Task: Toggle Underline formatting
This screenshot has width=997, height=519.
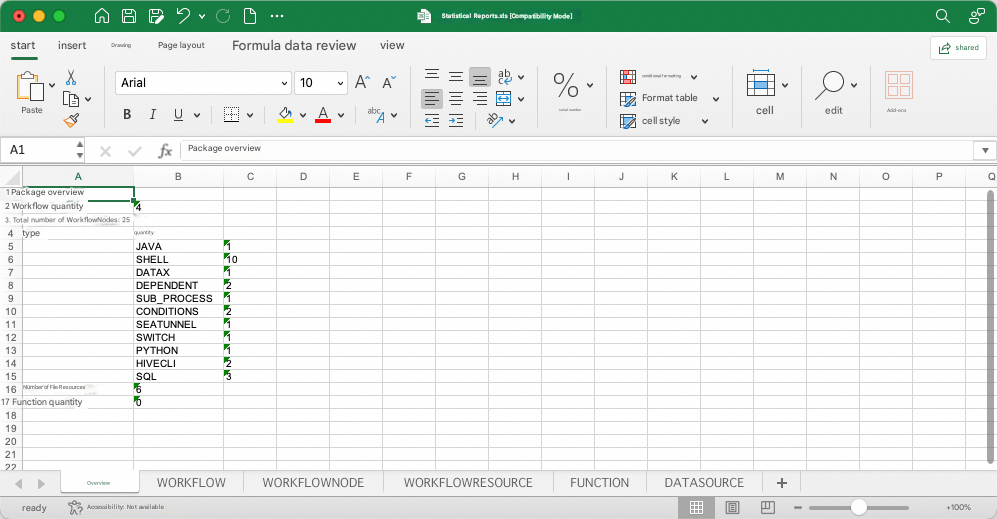Action: [x=179, y=114]
